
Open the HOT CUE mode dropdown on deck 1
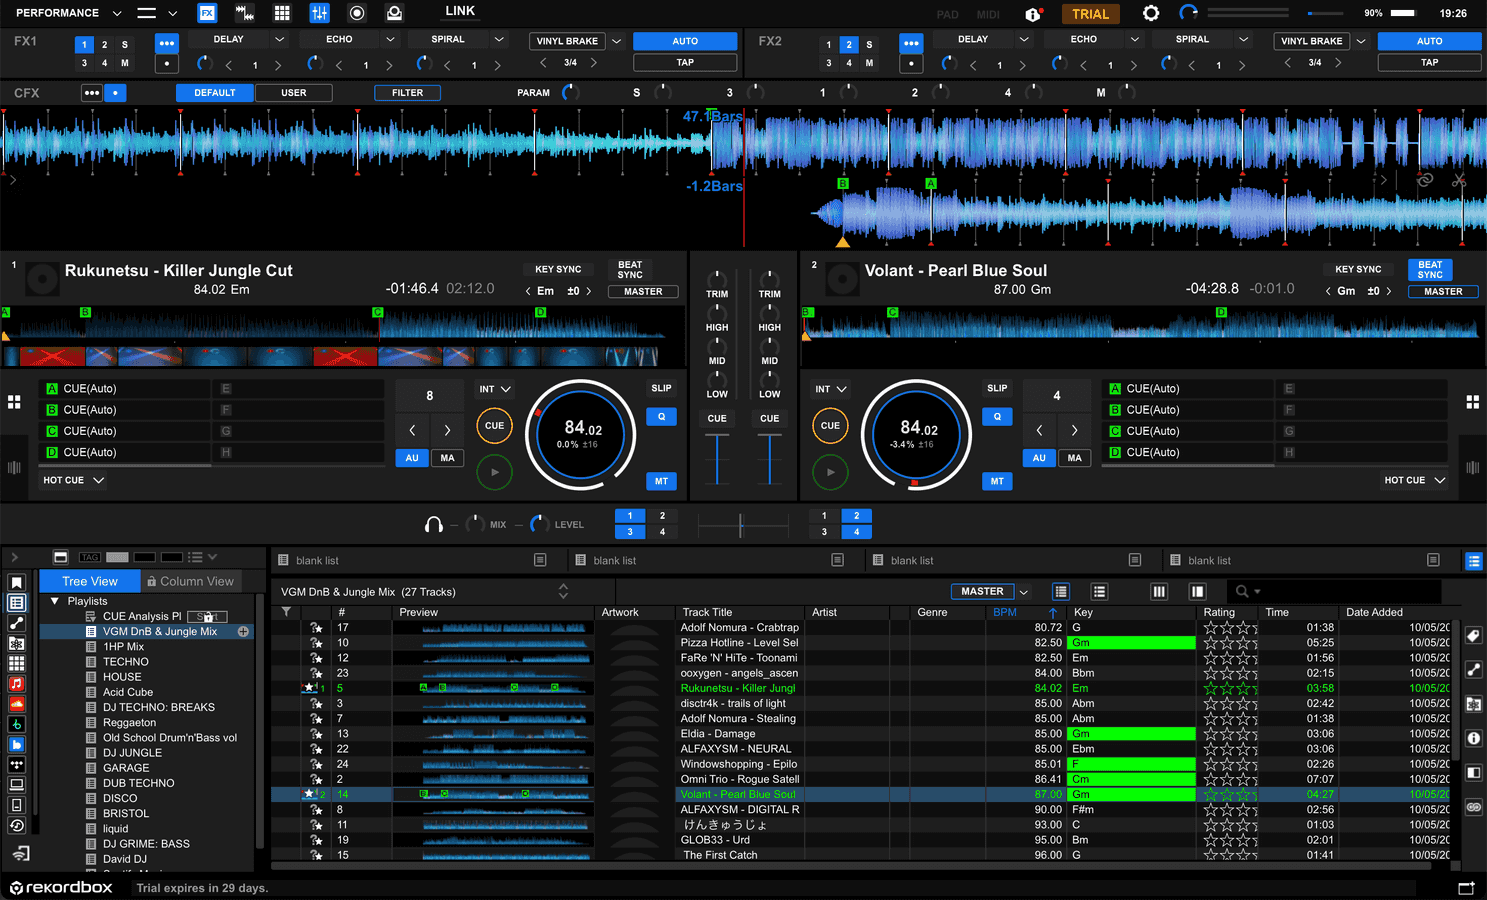[71, 480]
